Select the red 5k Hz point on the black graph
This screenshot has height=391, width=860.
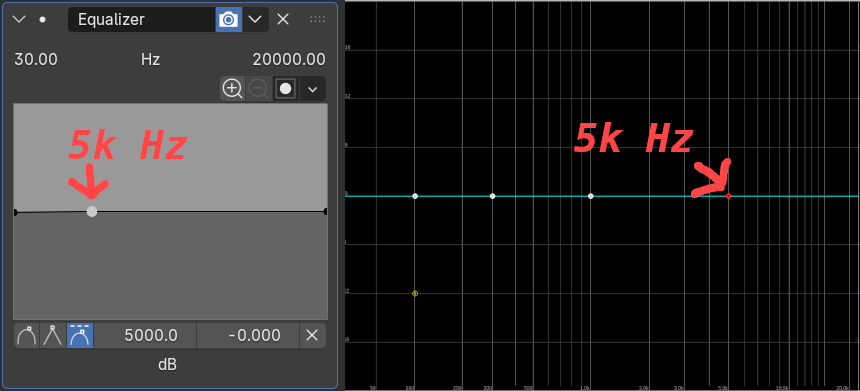[x=729, y=196]
